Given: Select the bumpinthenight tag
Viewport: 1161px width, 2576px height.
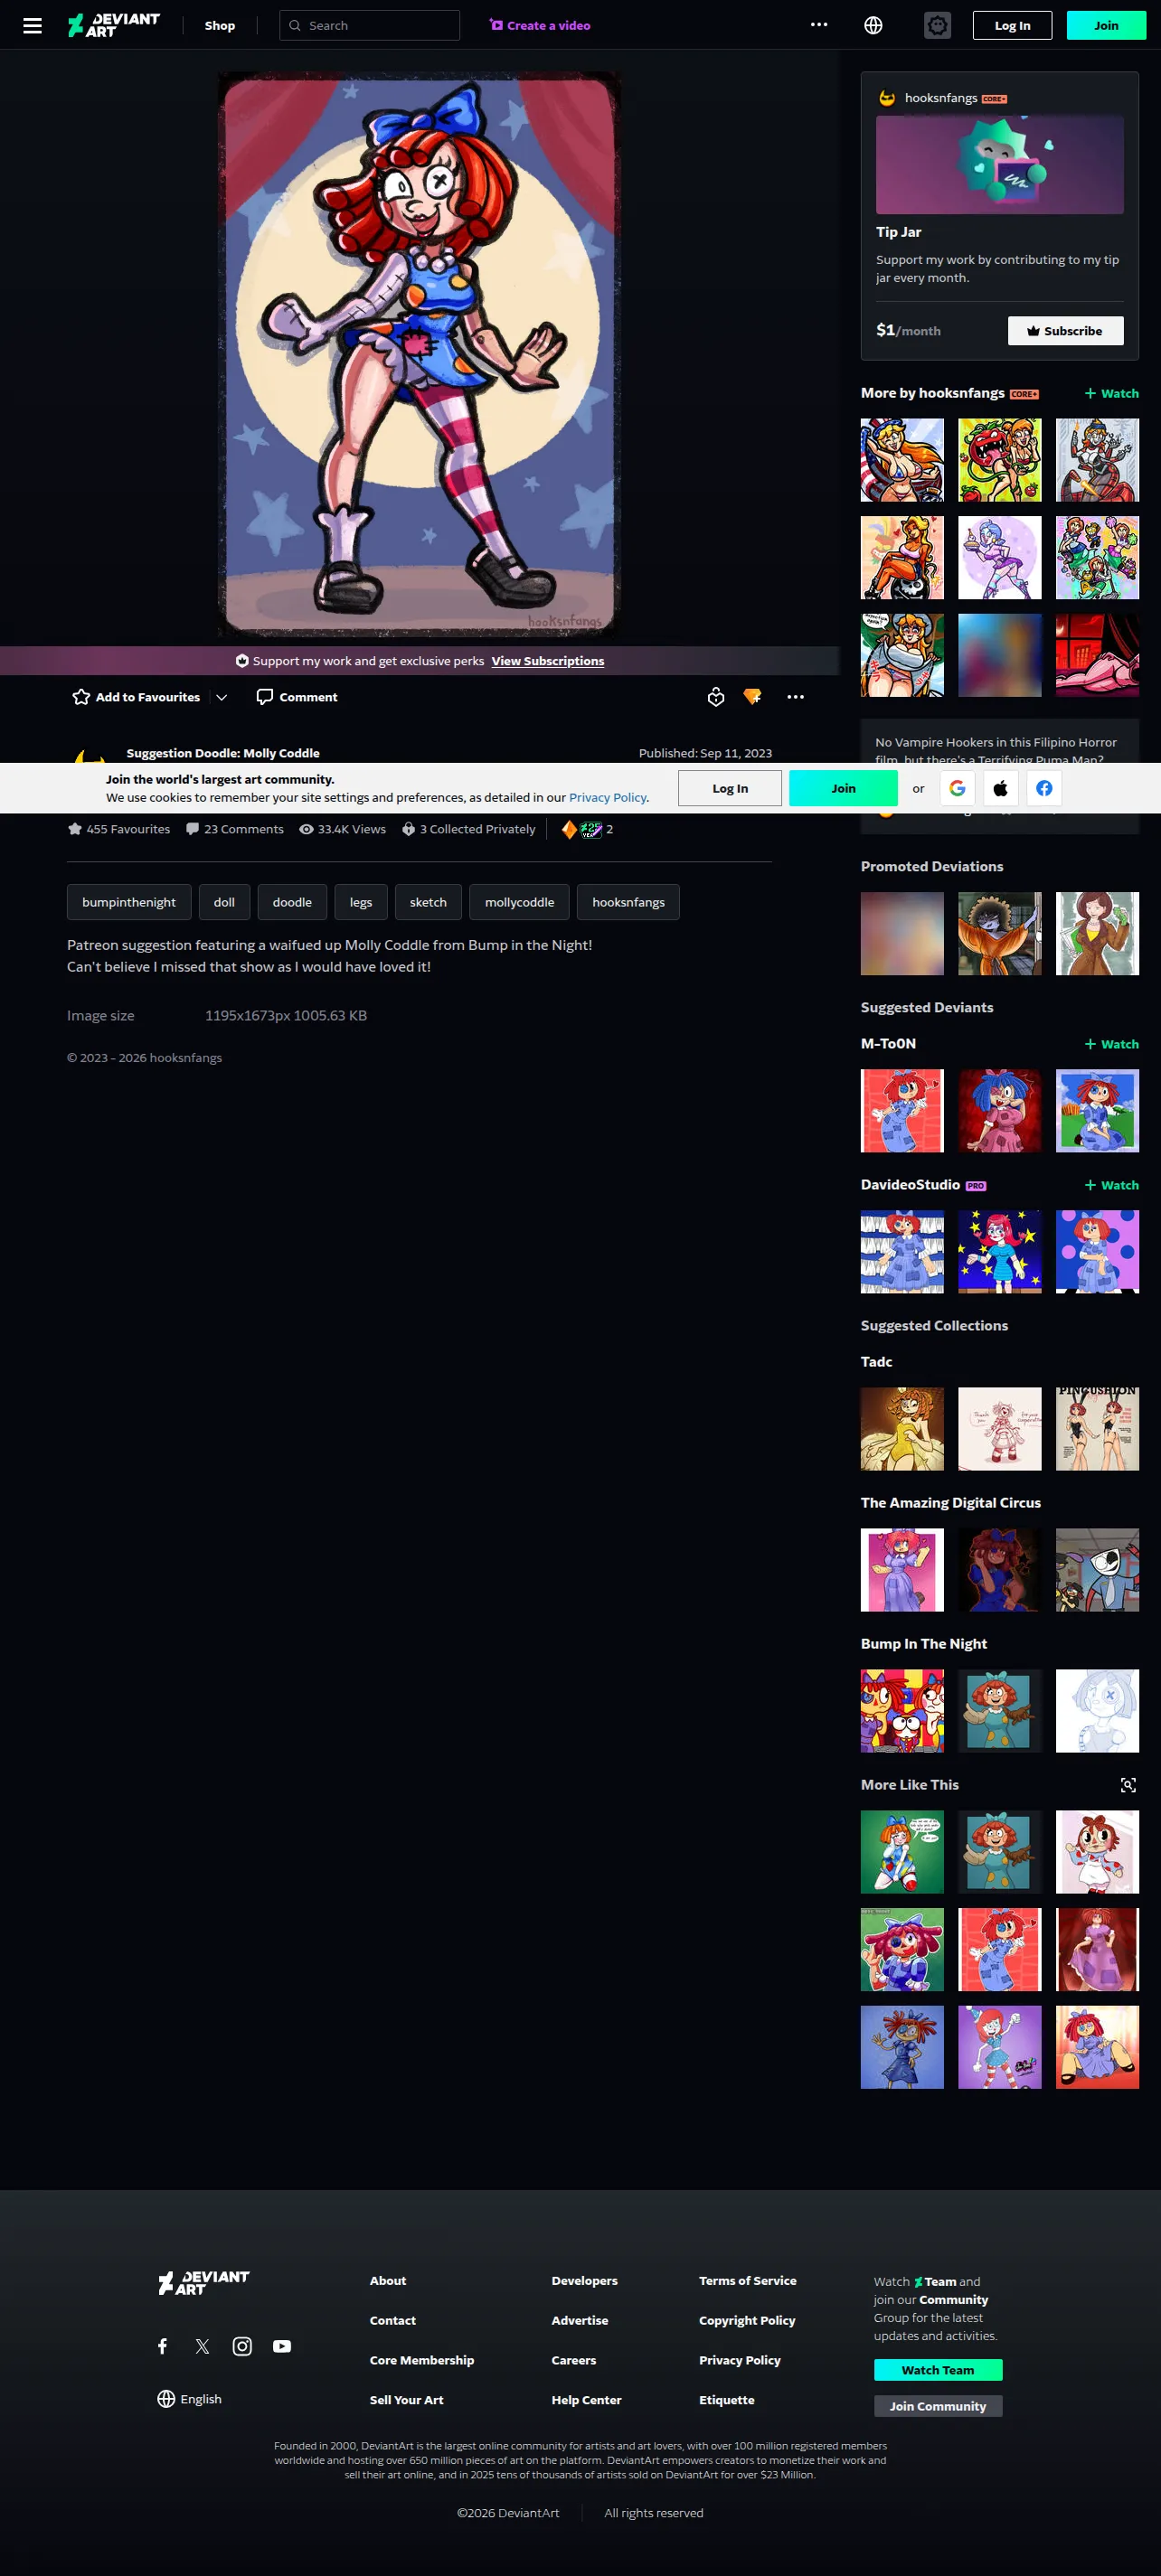Looking at the screenshot, I should pyautogui.click(x=129, y=902).
